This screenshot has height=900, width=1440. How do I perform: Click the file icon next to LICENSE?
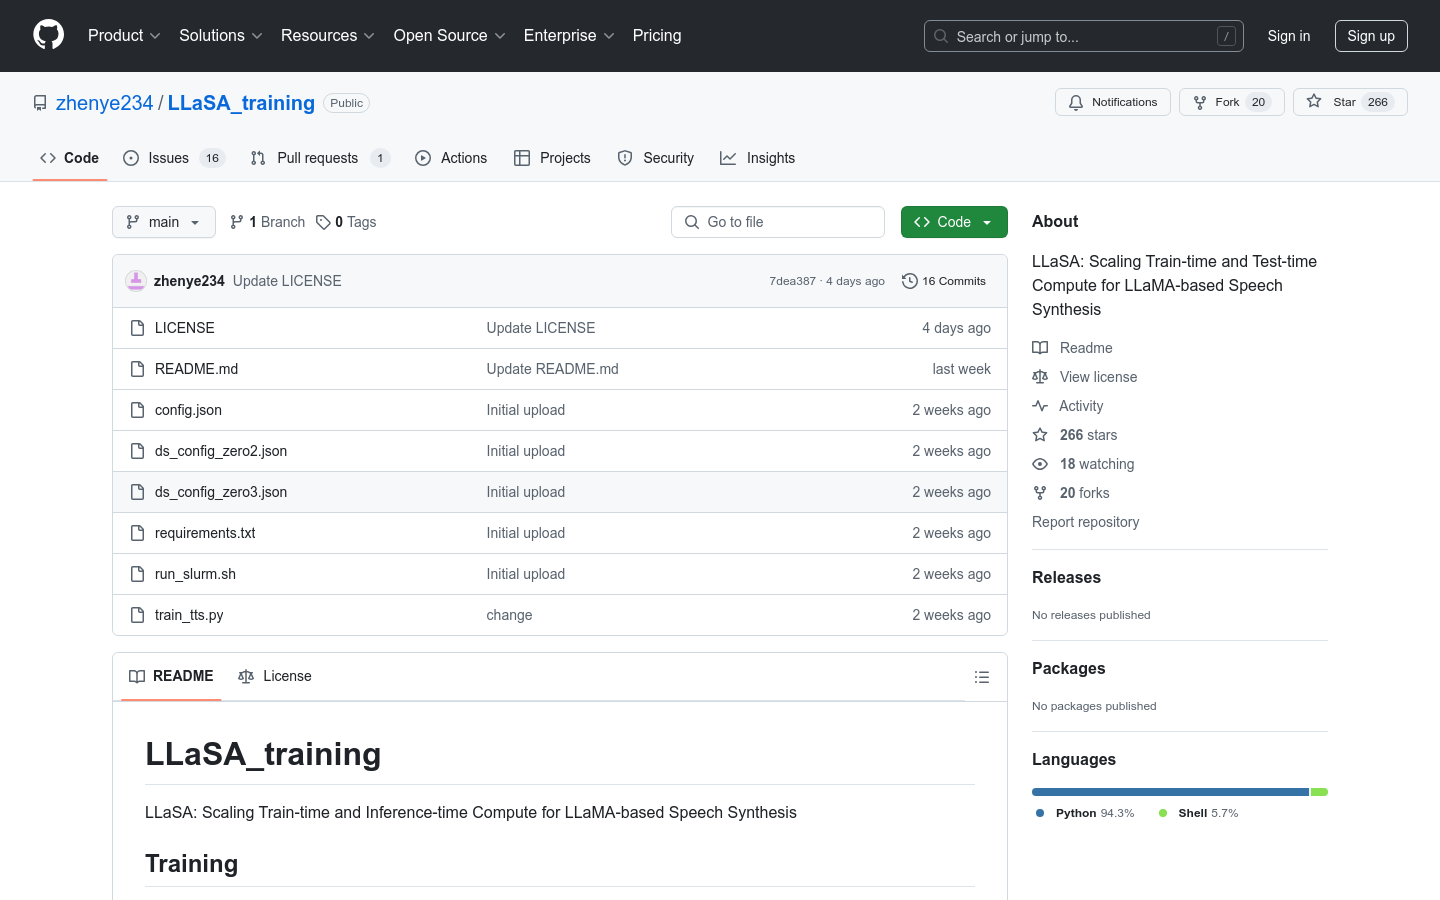(138, 328)
